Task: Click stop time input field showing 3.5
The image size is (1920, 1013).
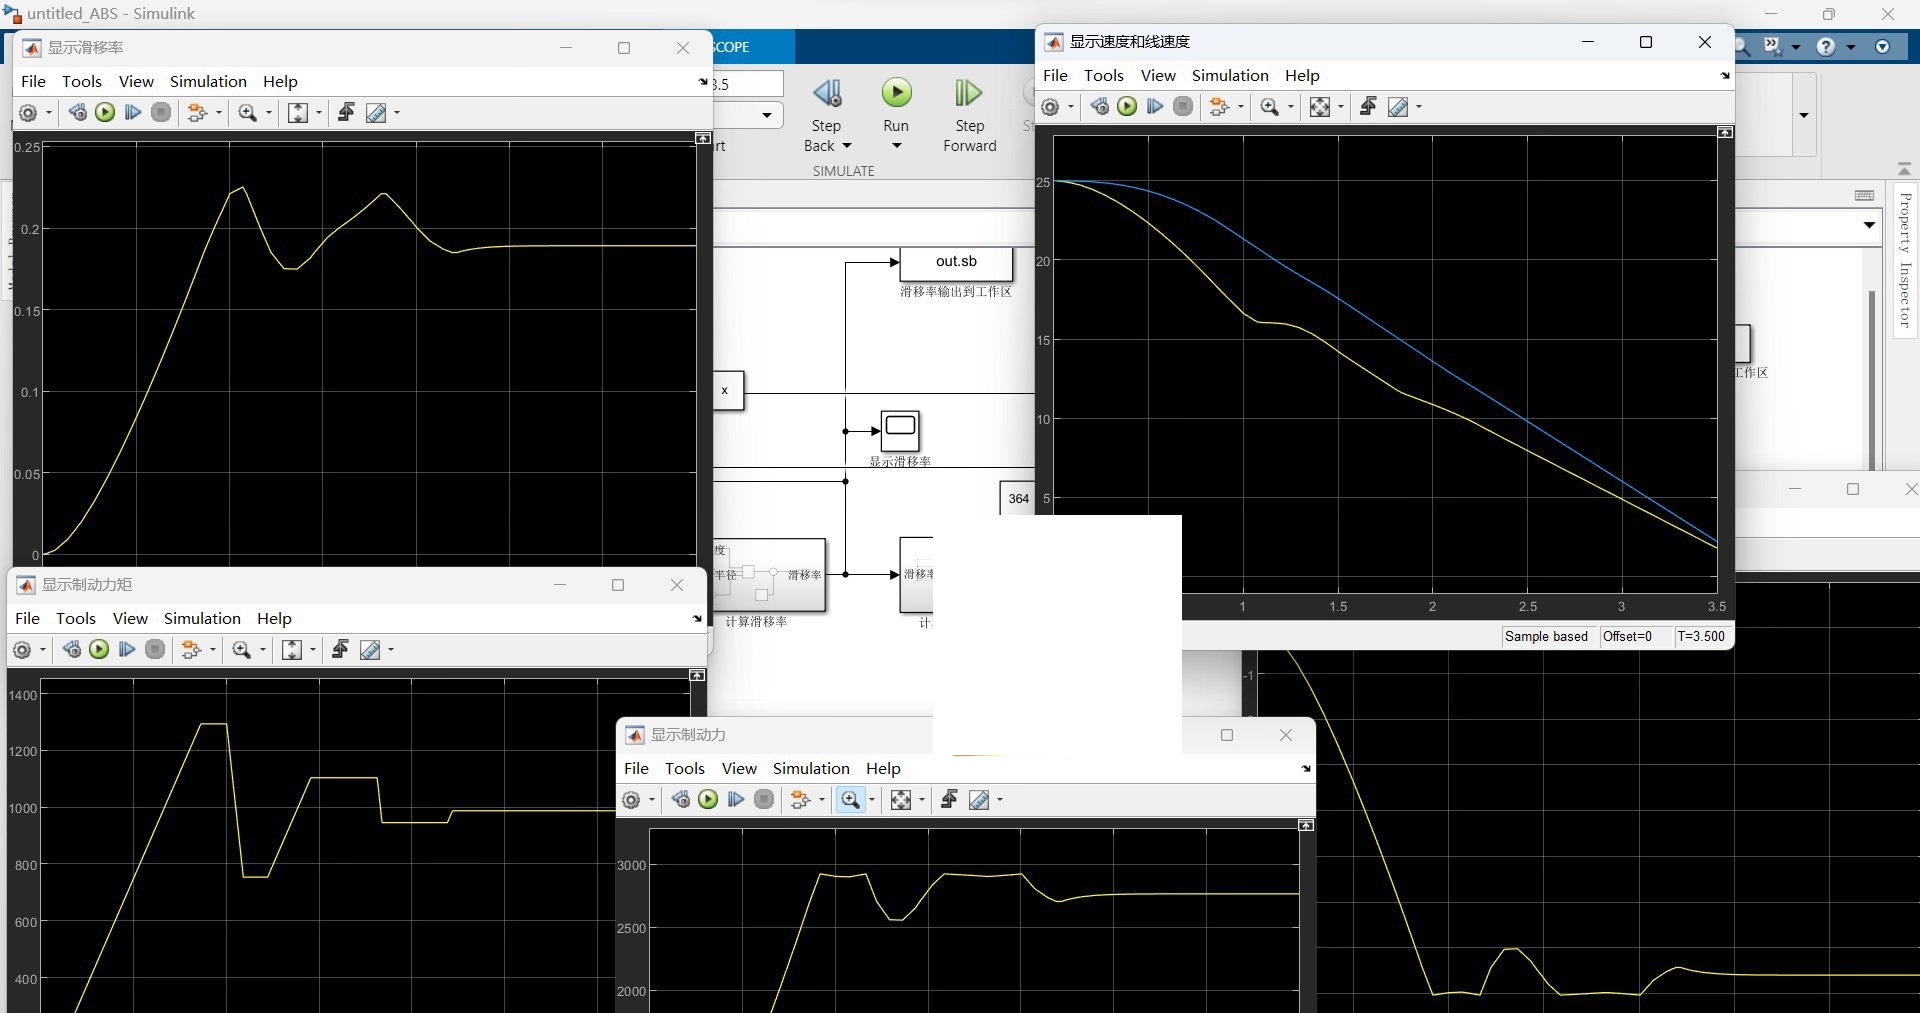Action: (748, 84)
